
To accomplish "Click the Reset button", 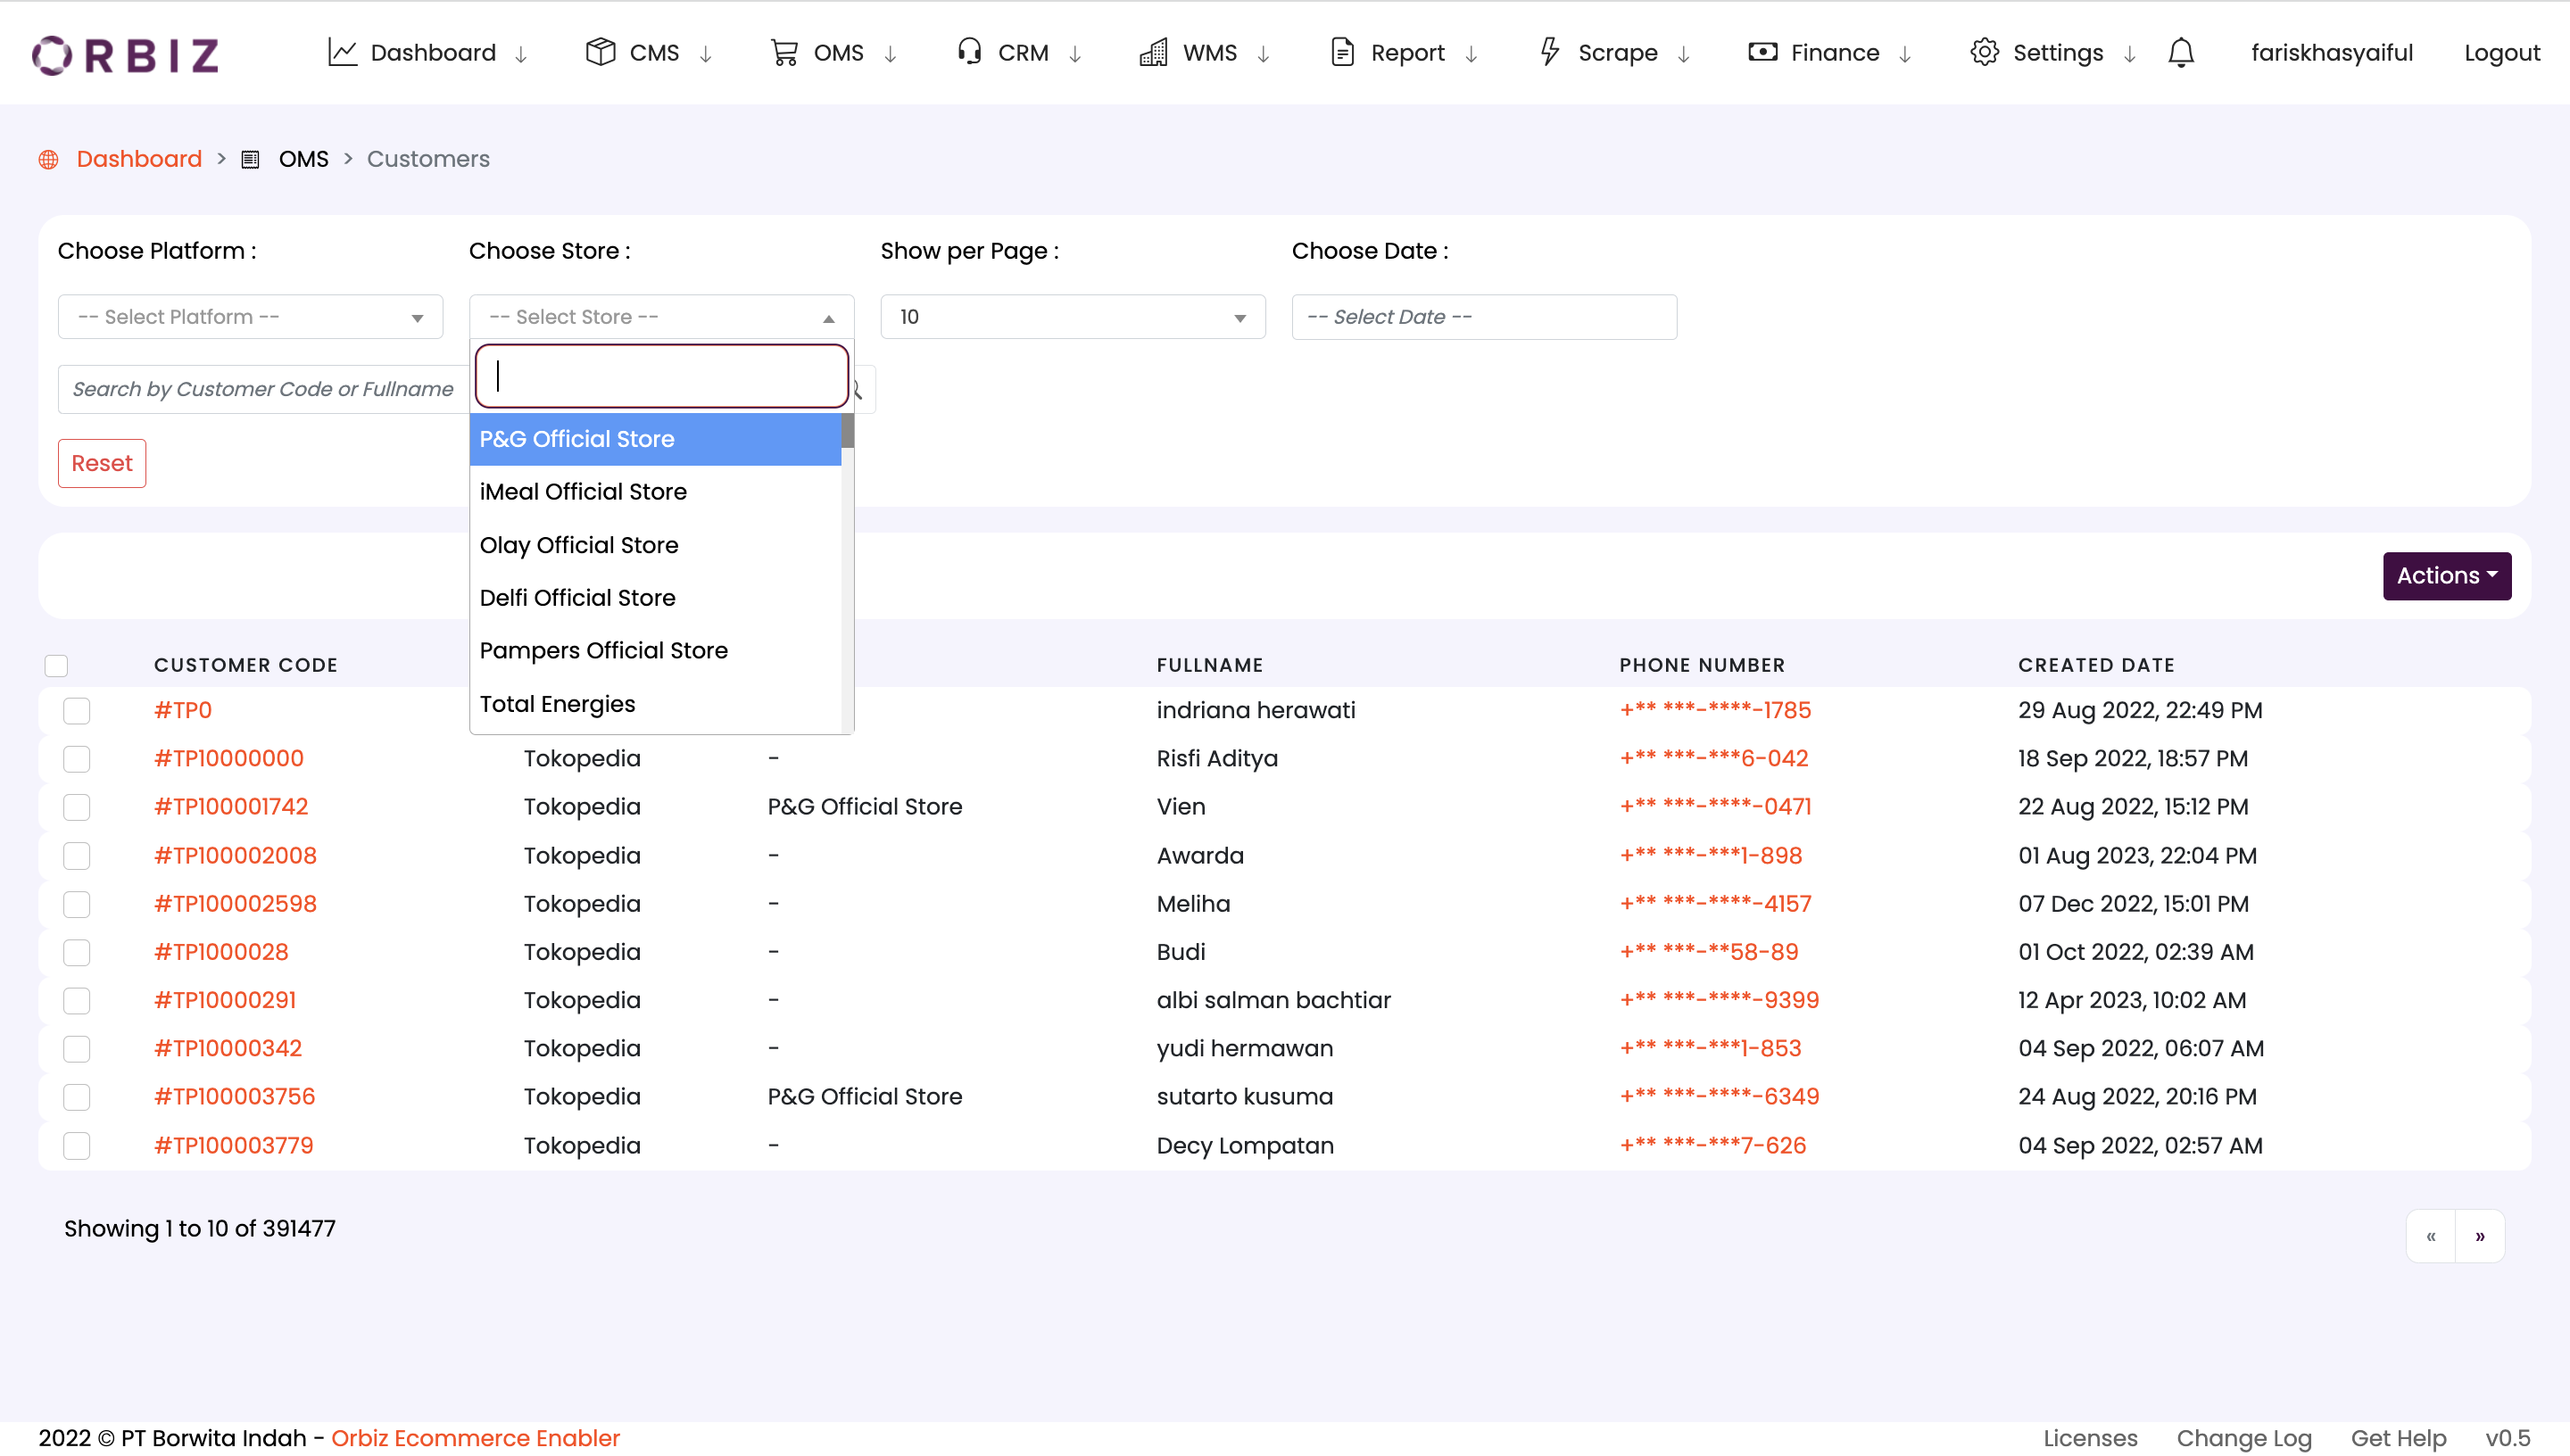I will 102,464.
